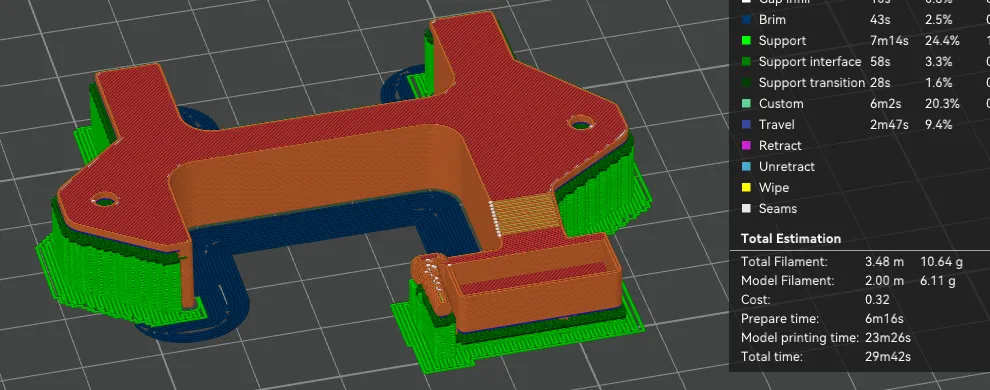
Task: Click the dark green Support transition swatch
Action: [746, 83]
